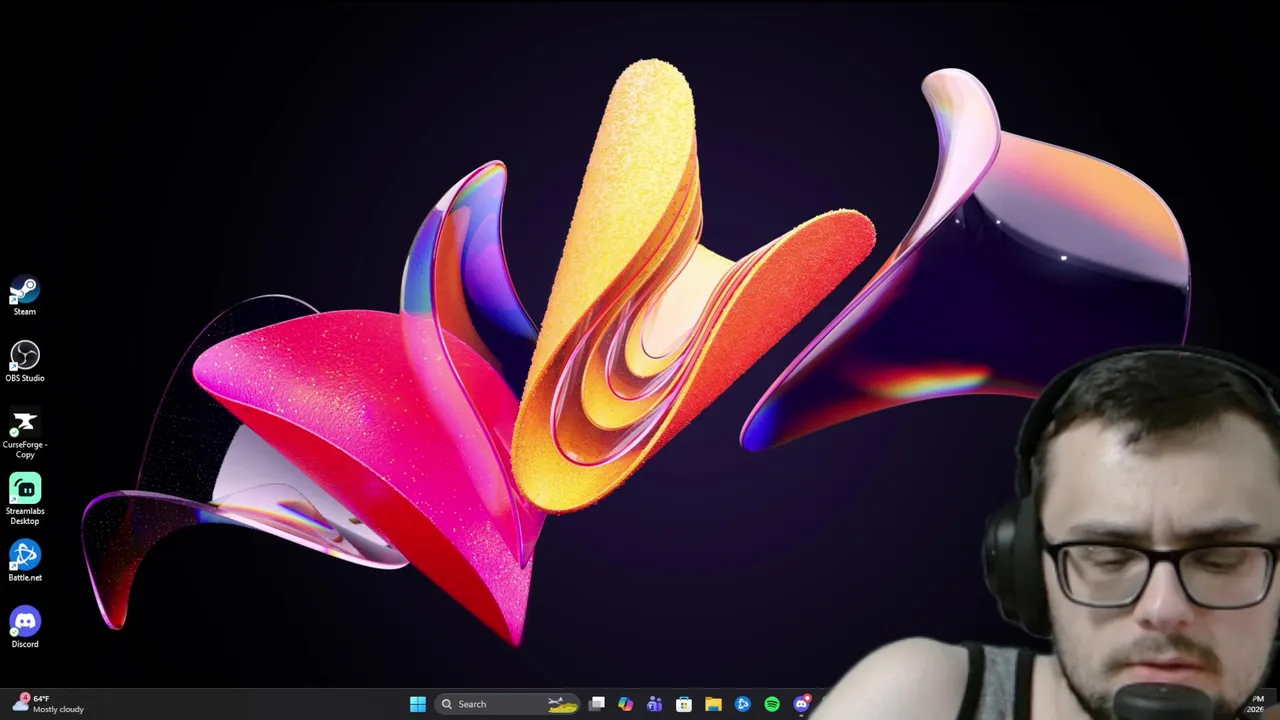Launch OBS Studio from the desktop

coord(25,362)
